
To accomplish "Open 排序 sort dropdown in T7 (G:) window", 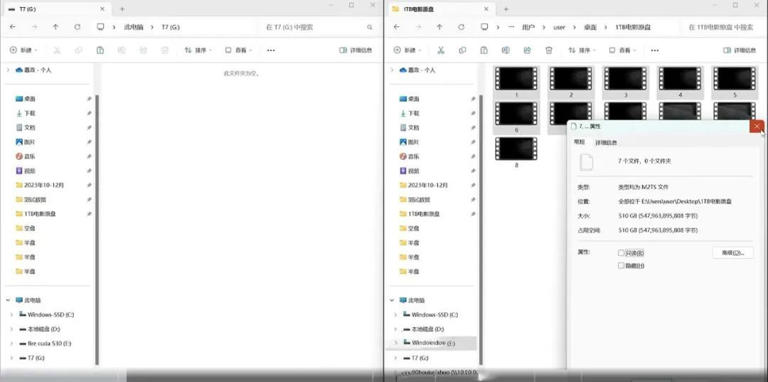I will (198, 50).
